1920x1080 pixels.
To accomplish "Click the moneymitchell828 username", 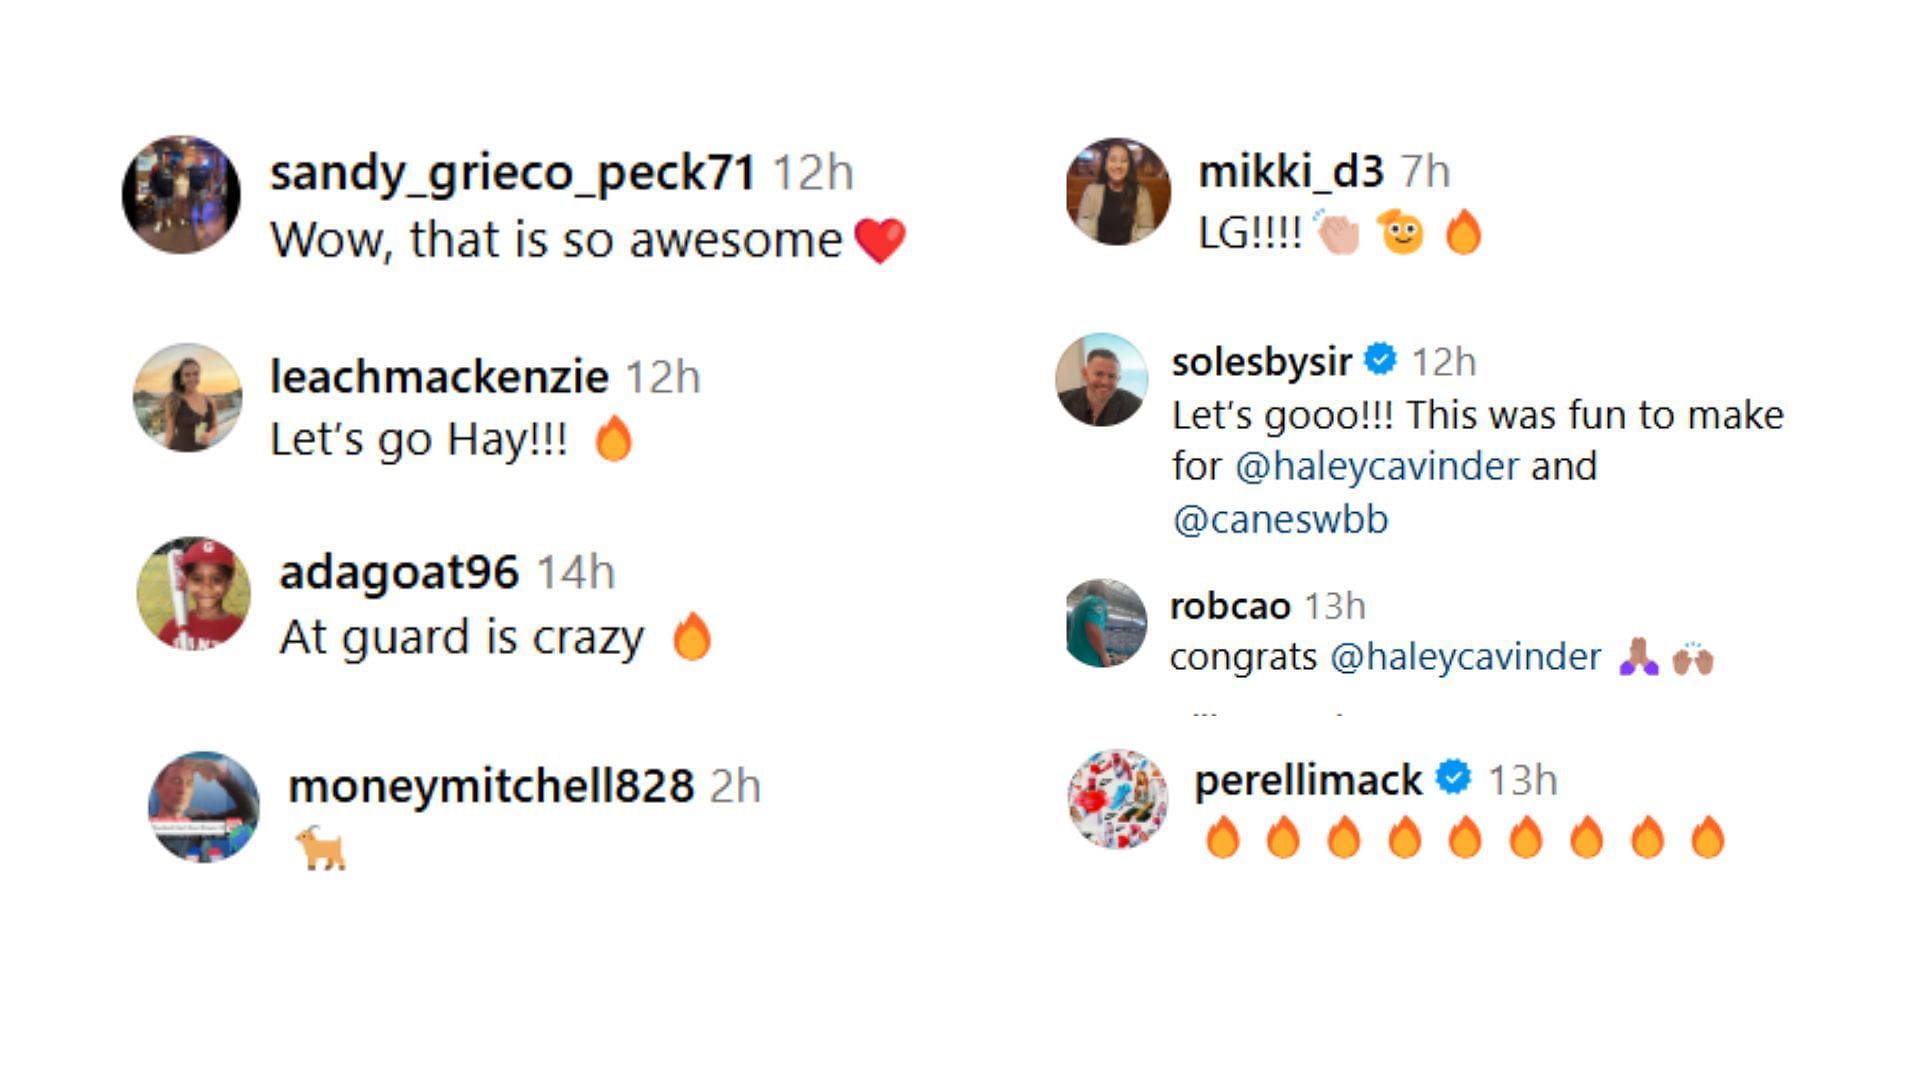I will point(491,786).
